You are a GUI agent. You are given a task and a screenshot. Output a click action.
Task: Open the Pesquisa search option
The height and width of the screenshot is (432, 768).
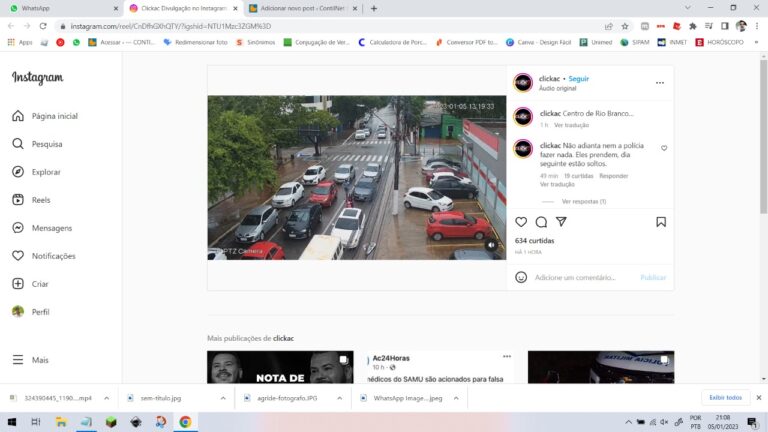tap(37, 144)
